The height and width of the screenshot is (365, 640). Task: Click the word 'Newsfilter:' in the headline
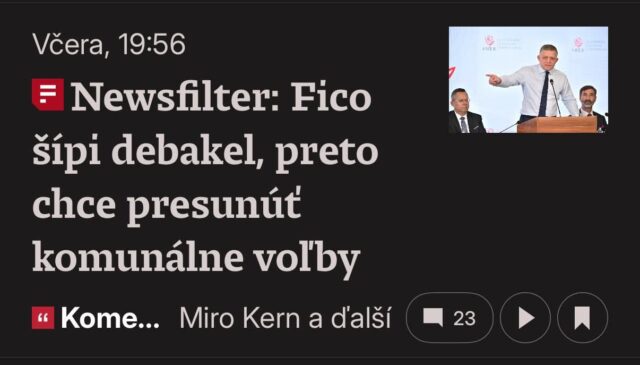(x=175, y=97)
